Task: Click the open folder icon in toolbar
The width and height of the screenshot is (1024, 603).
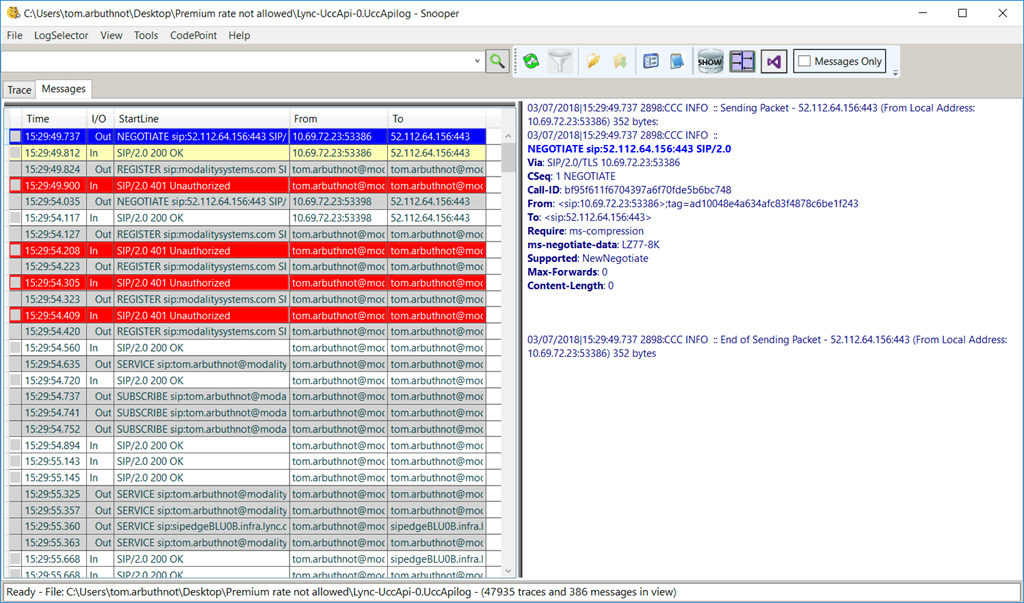Action: pos(594,62)
